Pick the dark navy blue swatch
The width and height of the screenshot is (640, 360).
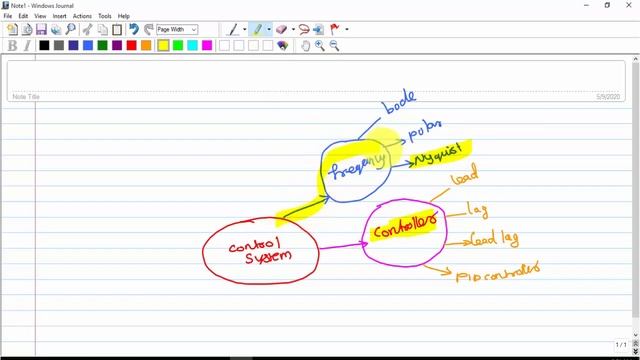(x=73, y=45)
